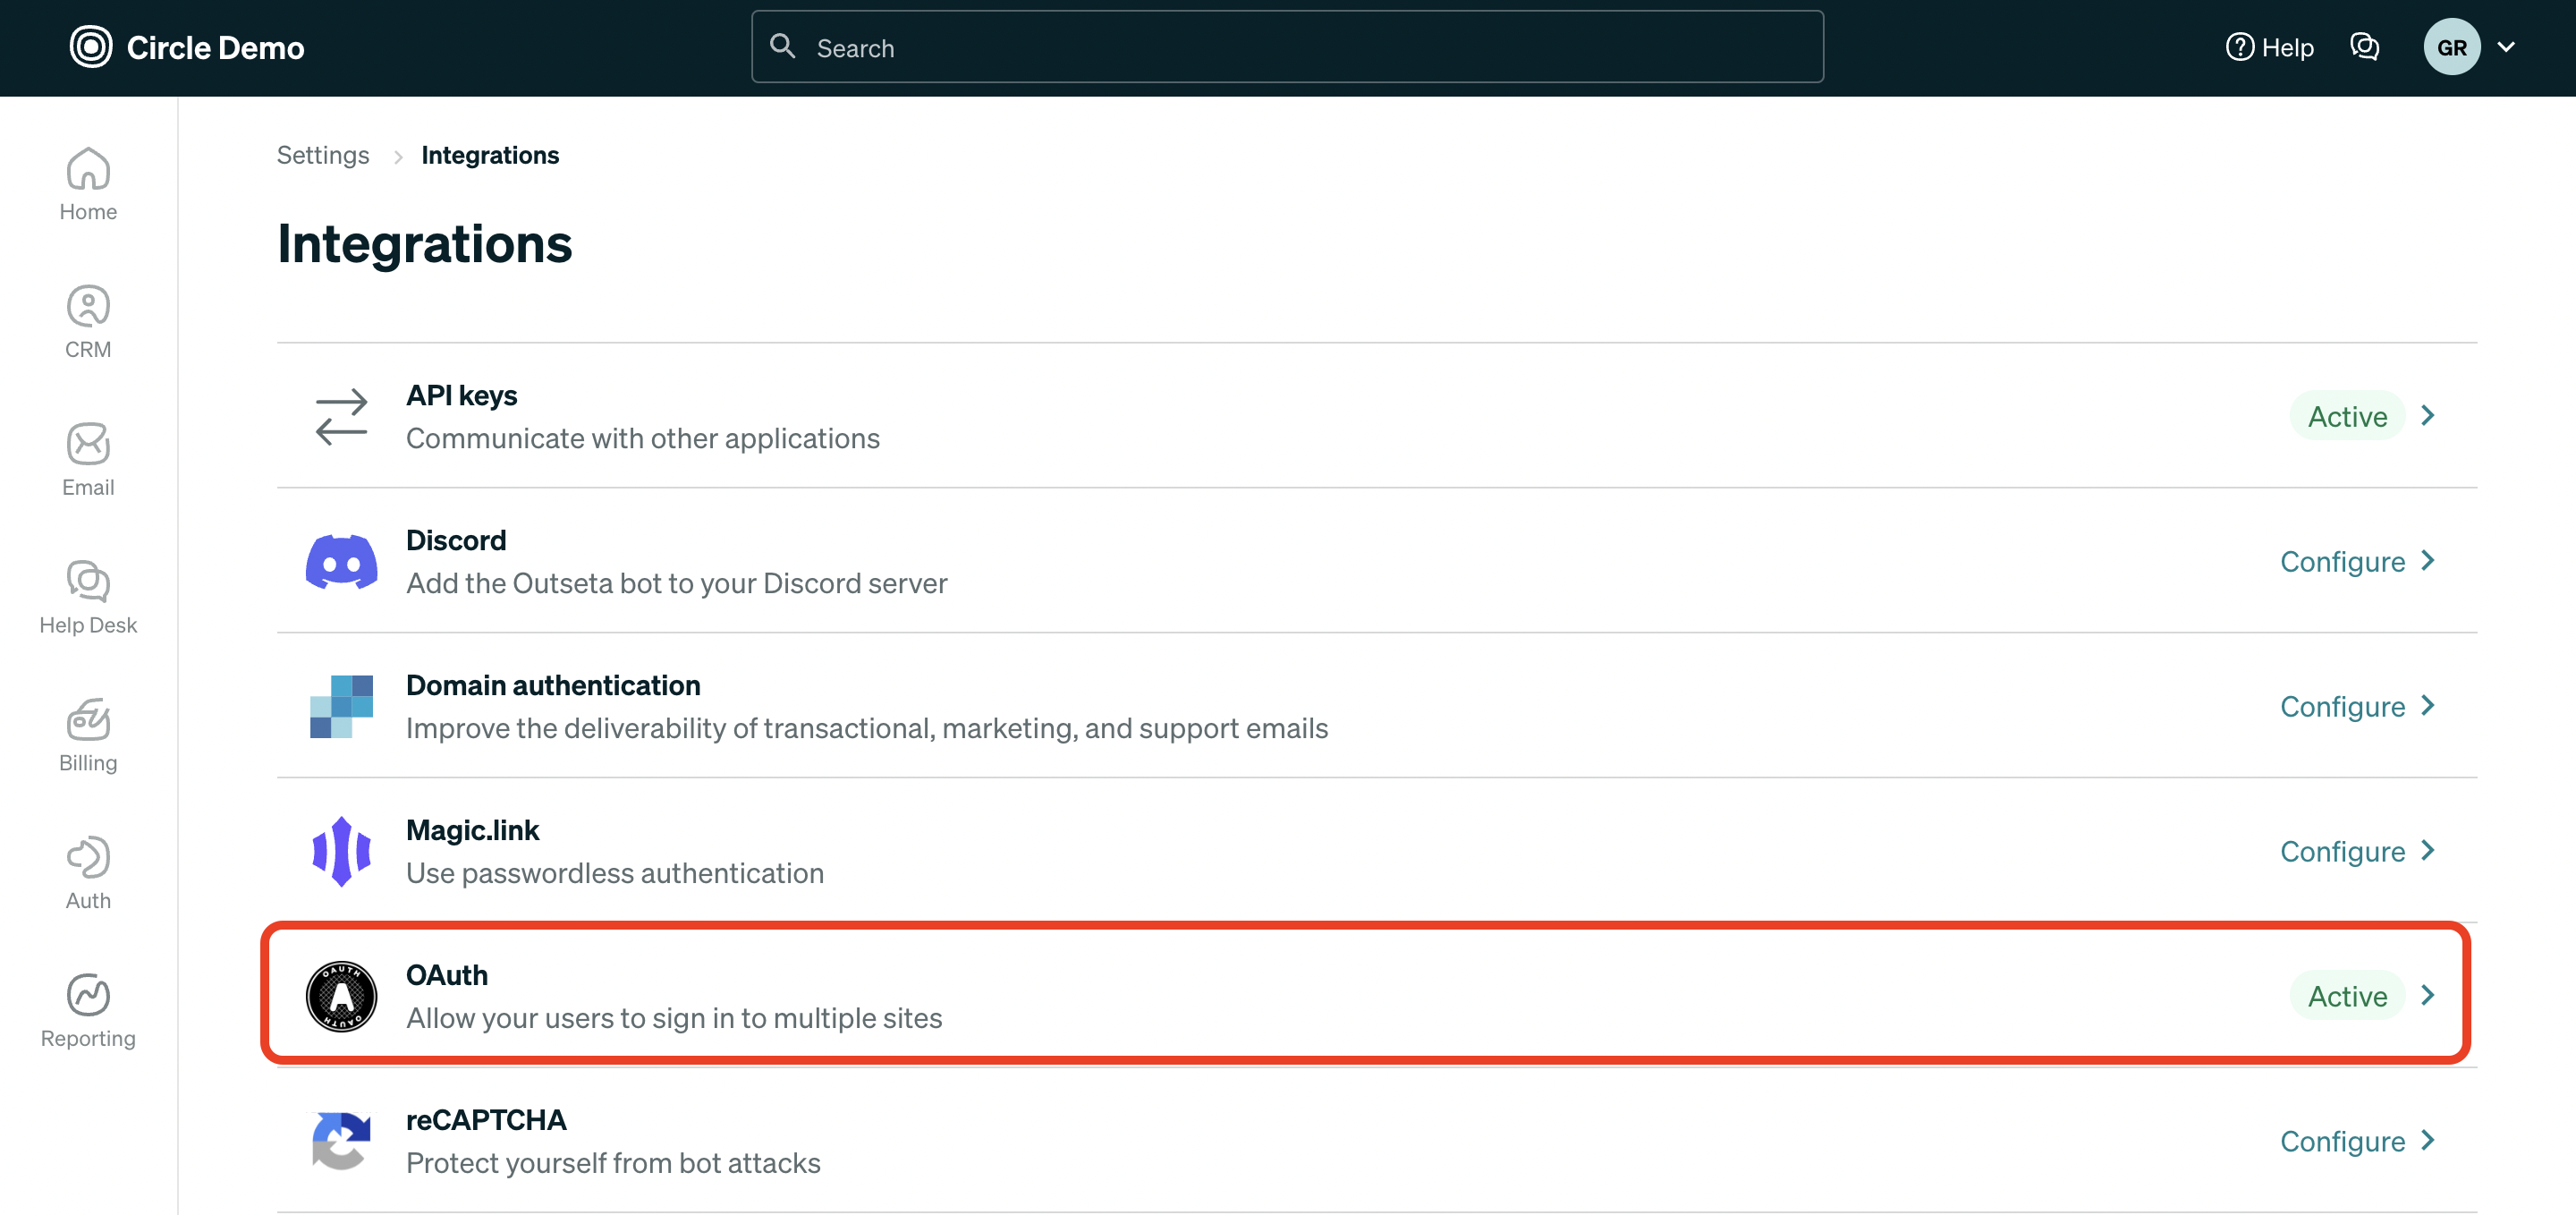The image size is (2576, 1215).
Task: Click Configure for reCAPTCHA
Action: (x=2342, y=1142)
